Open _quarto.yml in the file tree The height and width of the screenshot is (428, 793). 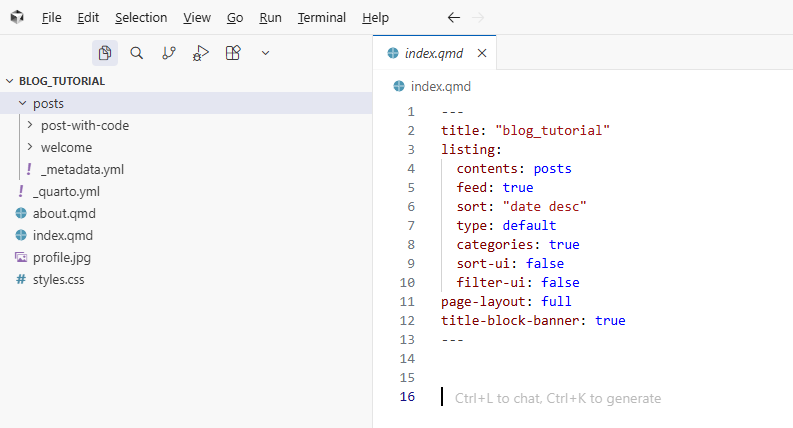tap(66, 191)
